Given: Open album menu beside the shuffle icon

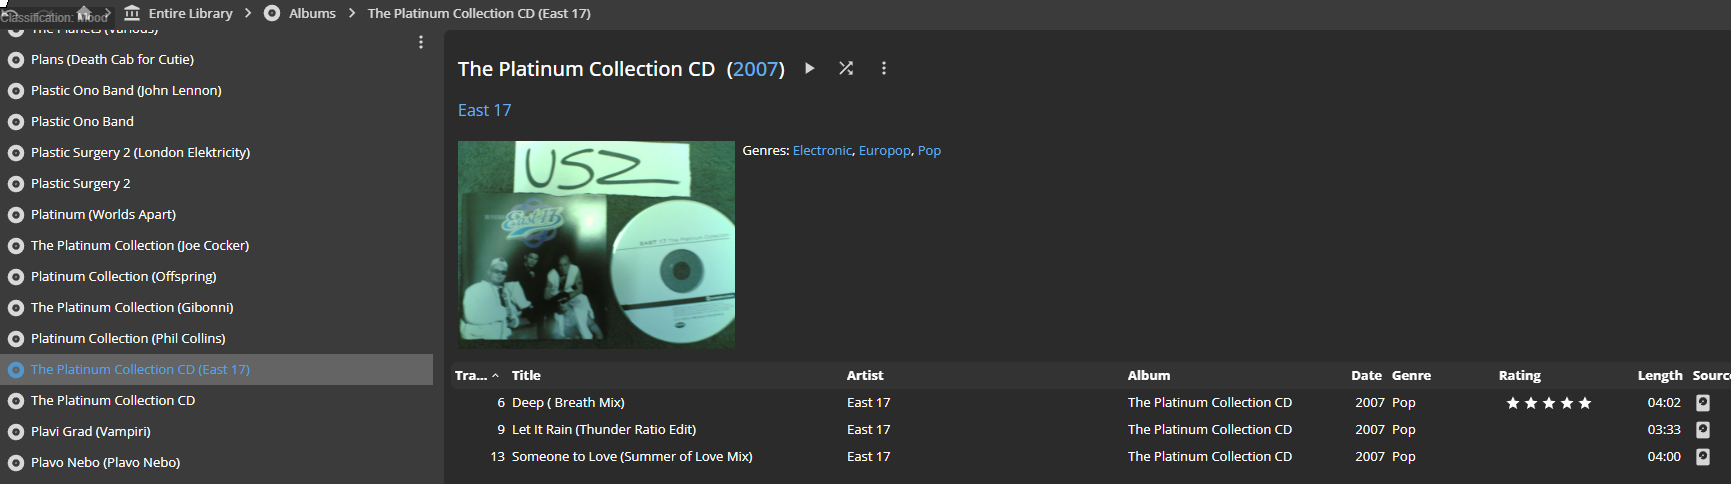Looking at the screenshot, I should pos(883,68).
